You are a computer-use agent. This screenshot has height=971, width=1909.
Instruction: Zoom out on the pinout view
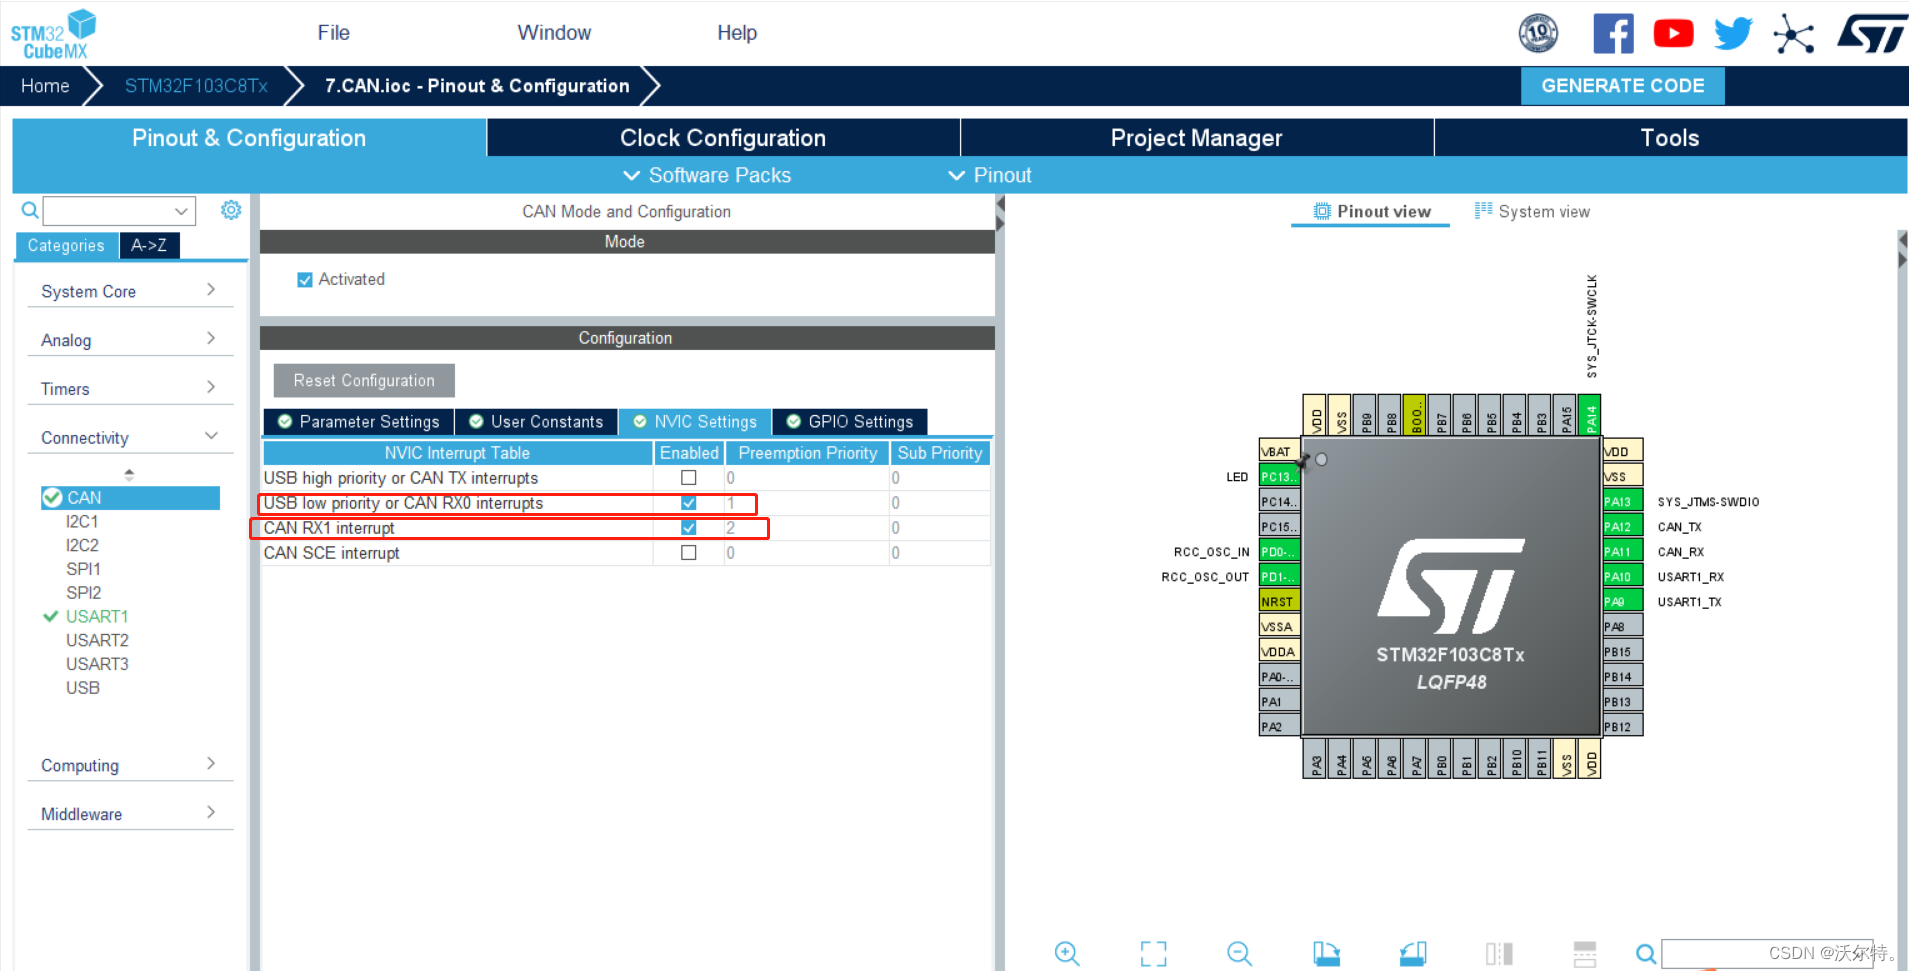coord(1239,953)
